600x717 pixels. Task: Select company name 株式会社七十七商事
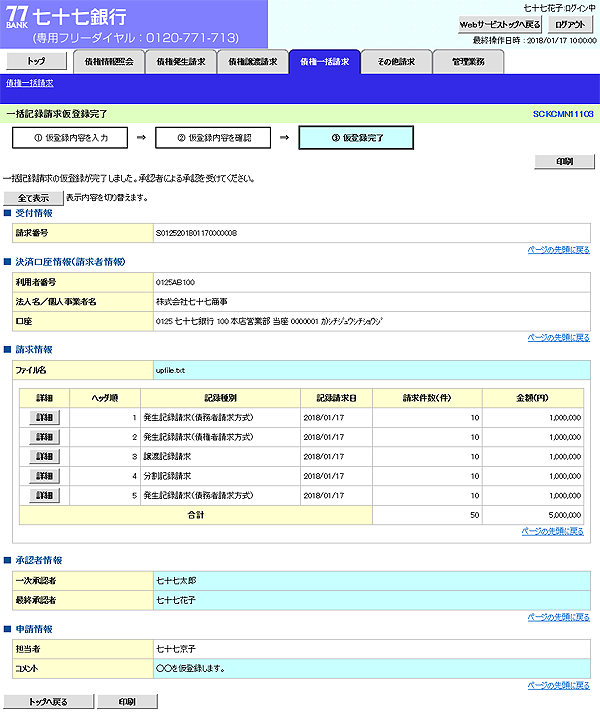[x=192, y=302]
